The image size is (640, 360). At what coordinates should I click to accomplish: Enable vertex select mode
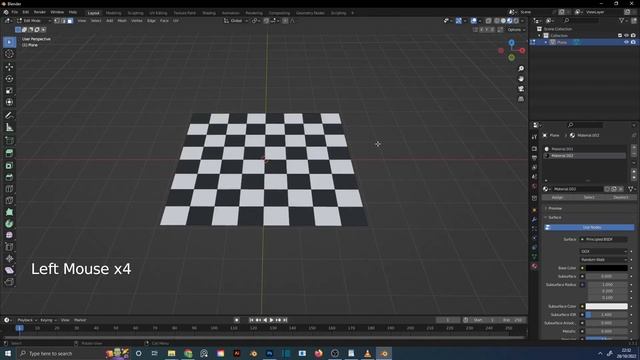tap(57, 20)
